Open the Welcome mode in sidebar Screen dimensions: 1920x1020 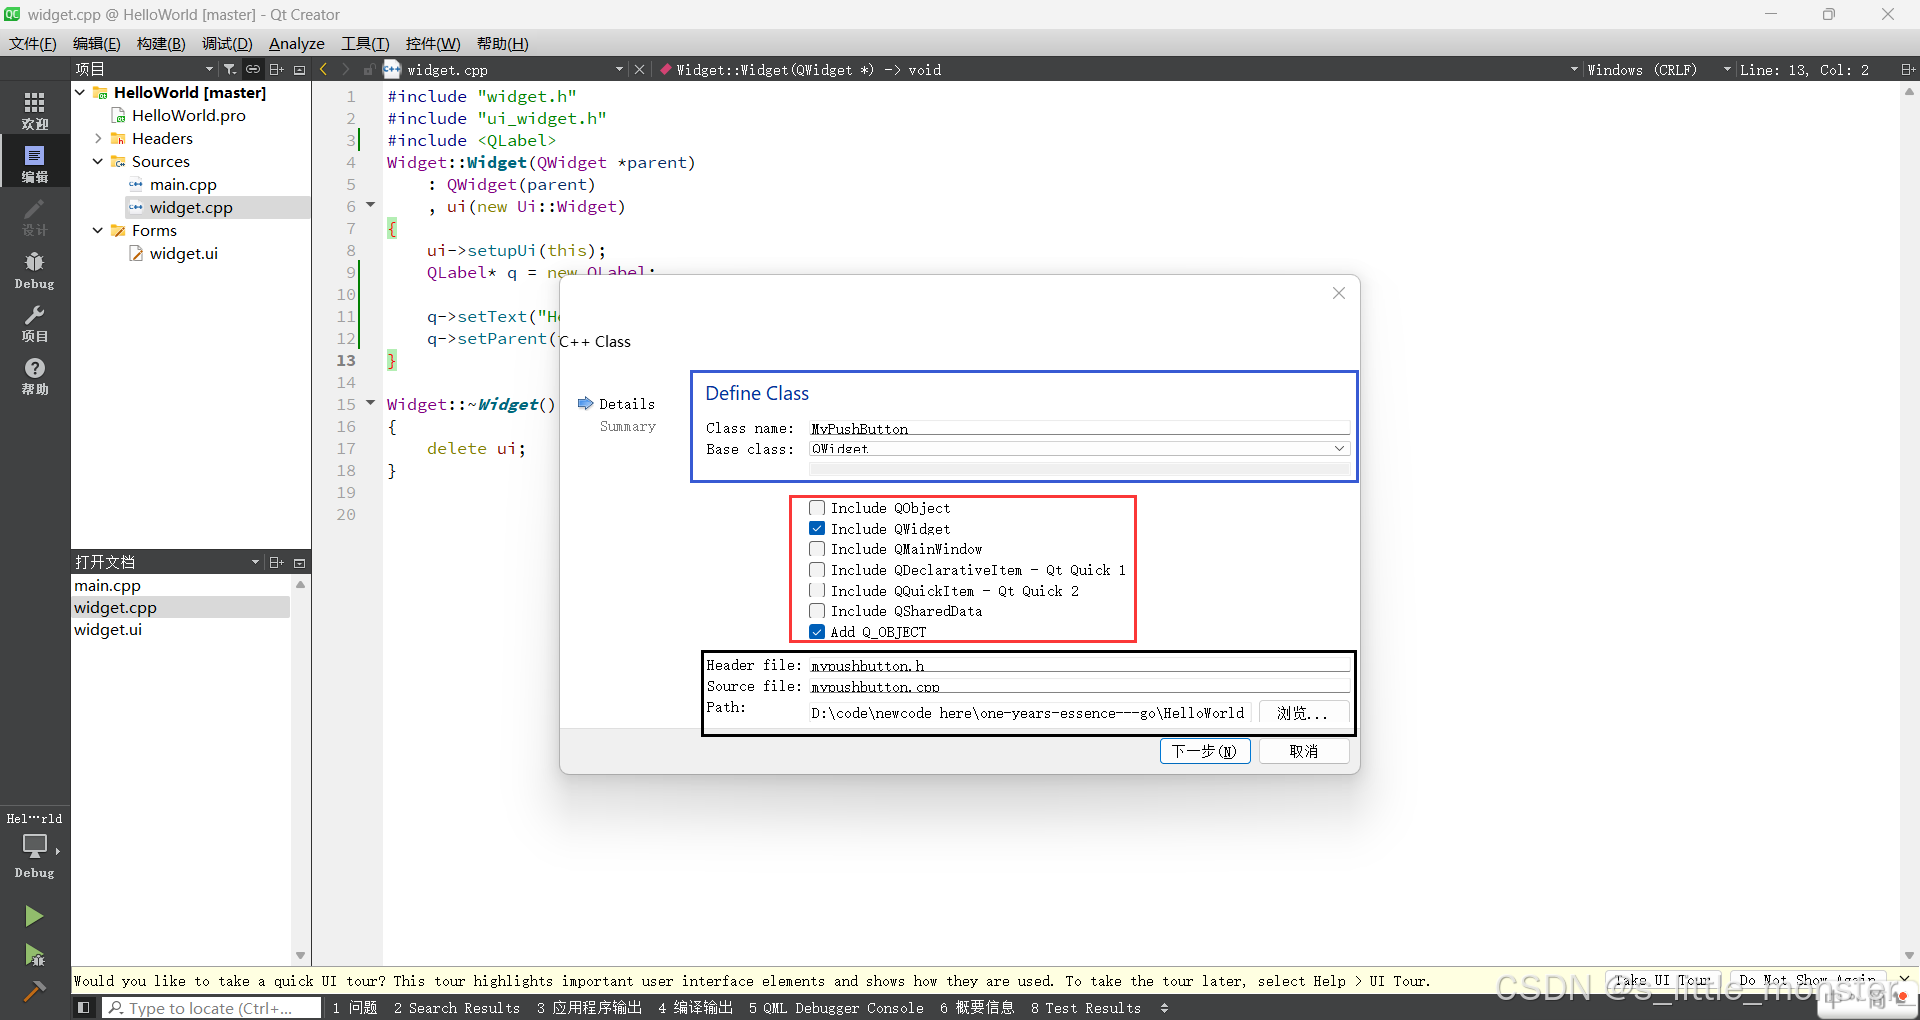pos(35,110)
